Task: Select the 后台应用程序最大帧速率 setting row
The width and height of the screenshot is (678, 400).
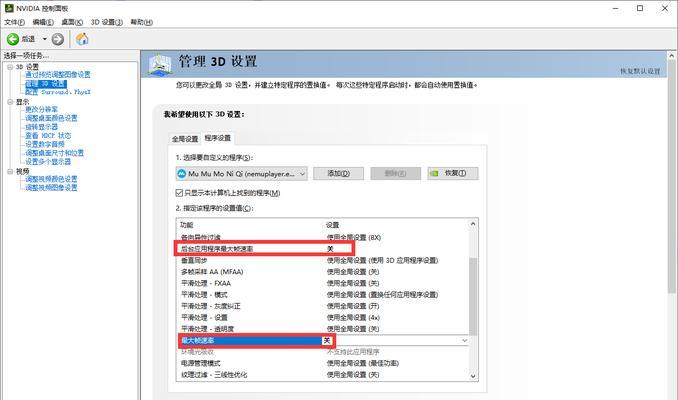Action: click(324, 249)
